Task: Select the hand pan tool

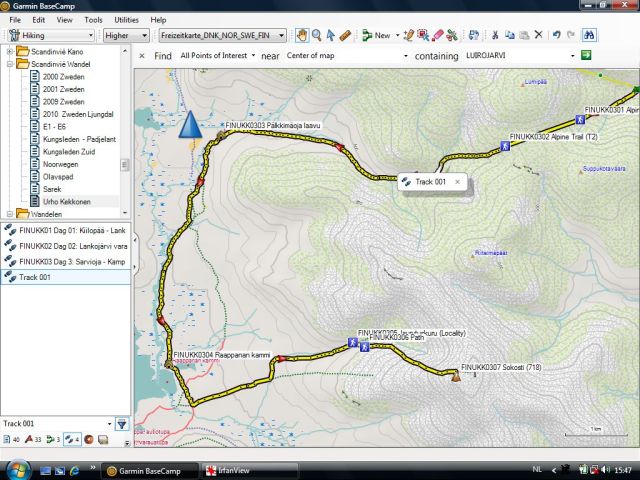Action: click(301, 35)
